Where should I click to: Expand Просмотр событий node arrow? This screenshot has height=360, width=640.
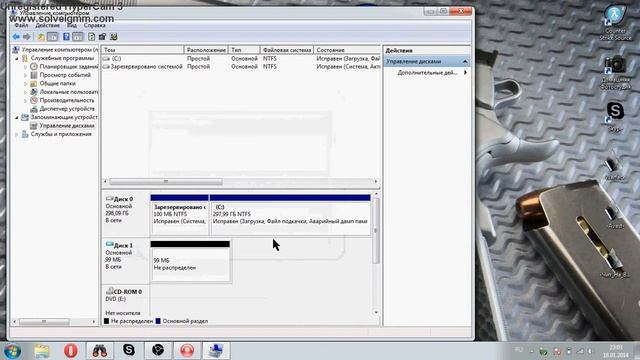click(25, 76)
